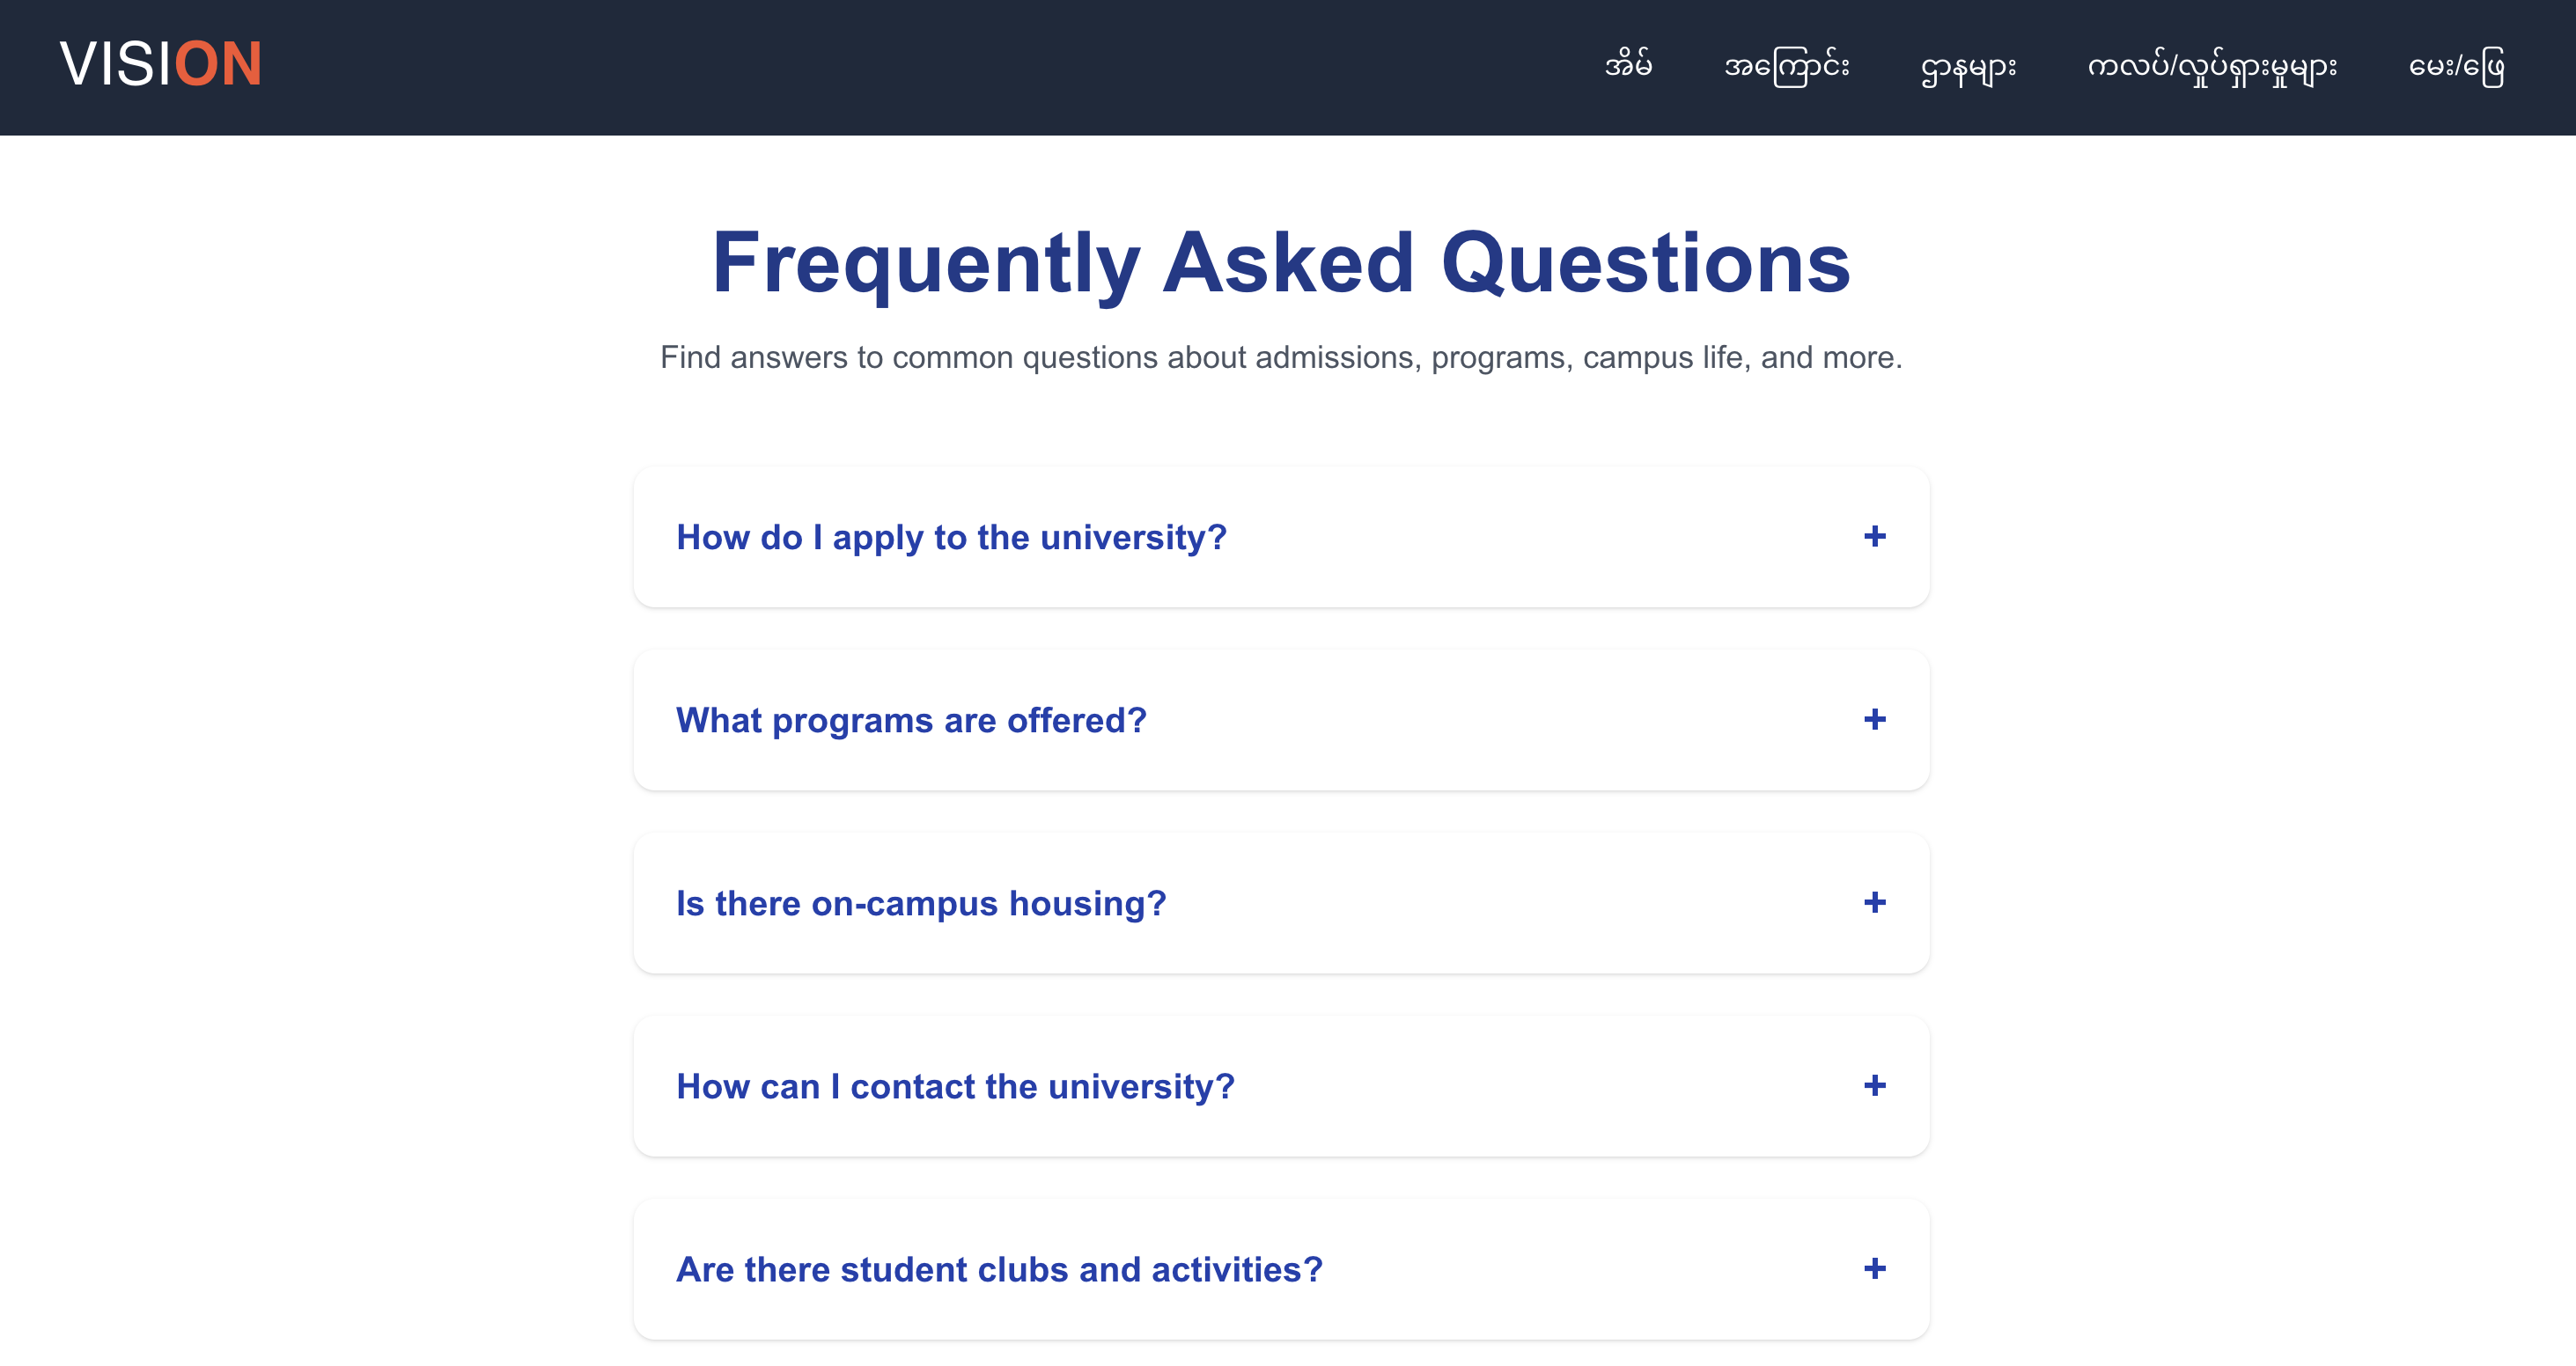Click the plus icon beside programs offered
This screenshot has width=2576, height=1366.
tap(1874, 720)
